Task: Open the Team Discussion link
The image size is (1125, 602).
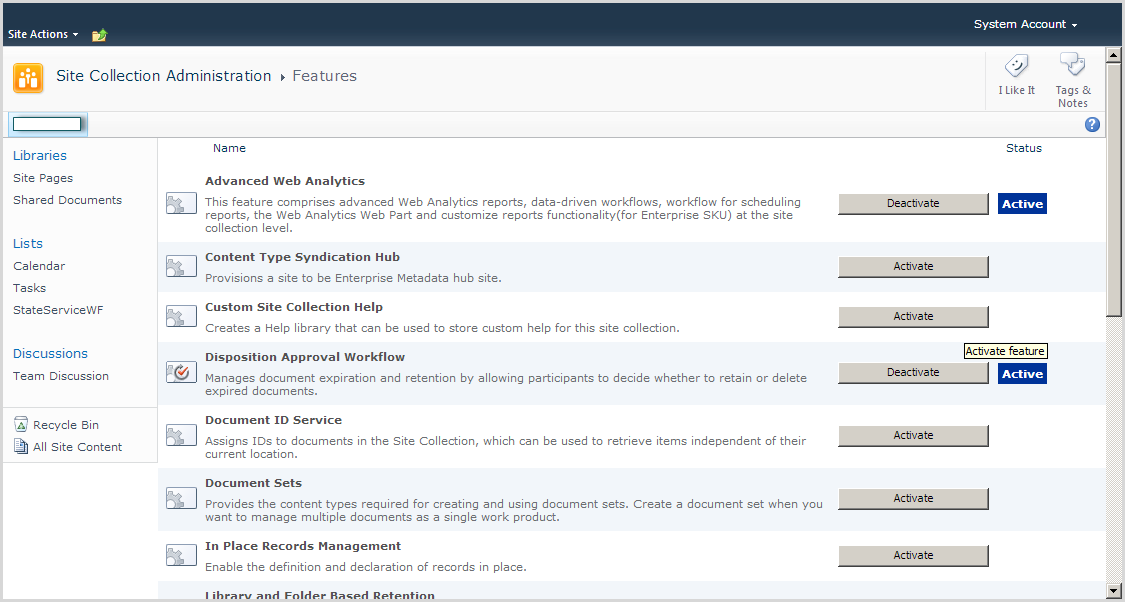Action: 61,376
